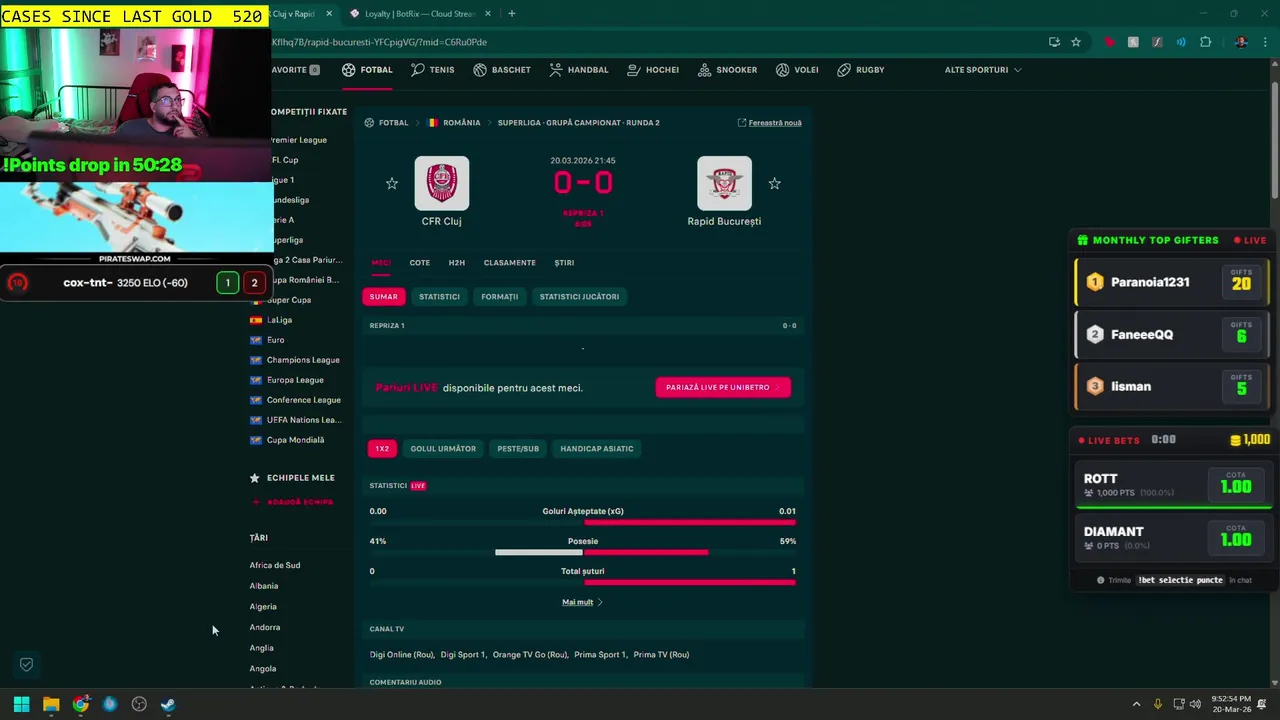This screenshot has width=1280, height=720.
Task: Expand statistics with Mai mult
Action: point(582,602)
